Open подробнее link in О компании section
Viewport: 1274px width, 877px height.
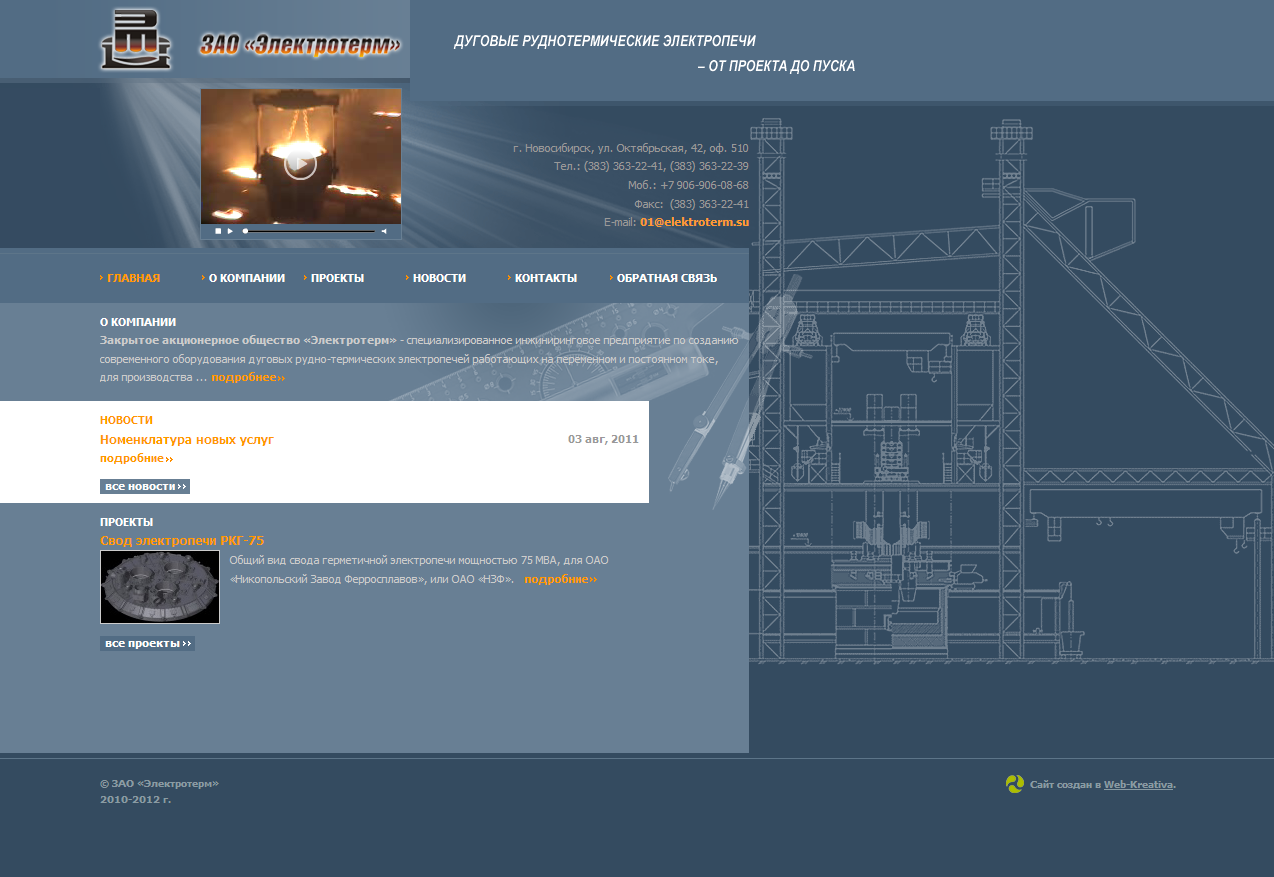[x=248, y=378]
